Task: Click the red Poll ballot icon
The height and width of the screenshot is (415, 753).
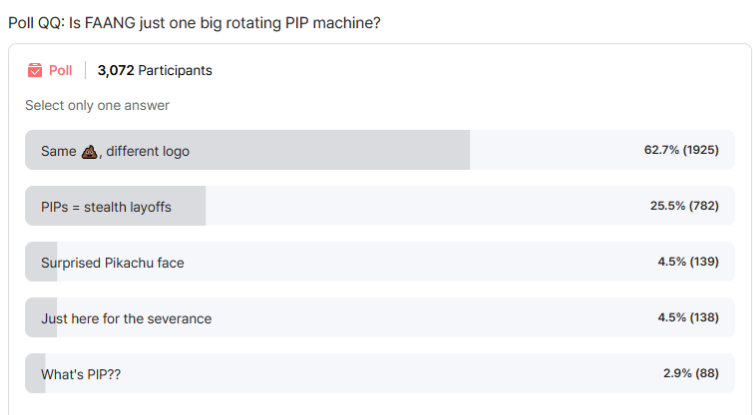Action: click(x=35, y=70)
